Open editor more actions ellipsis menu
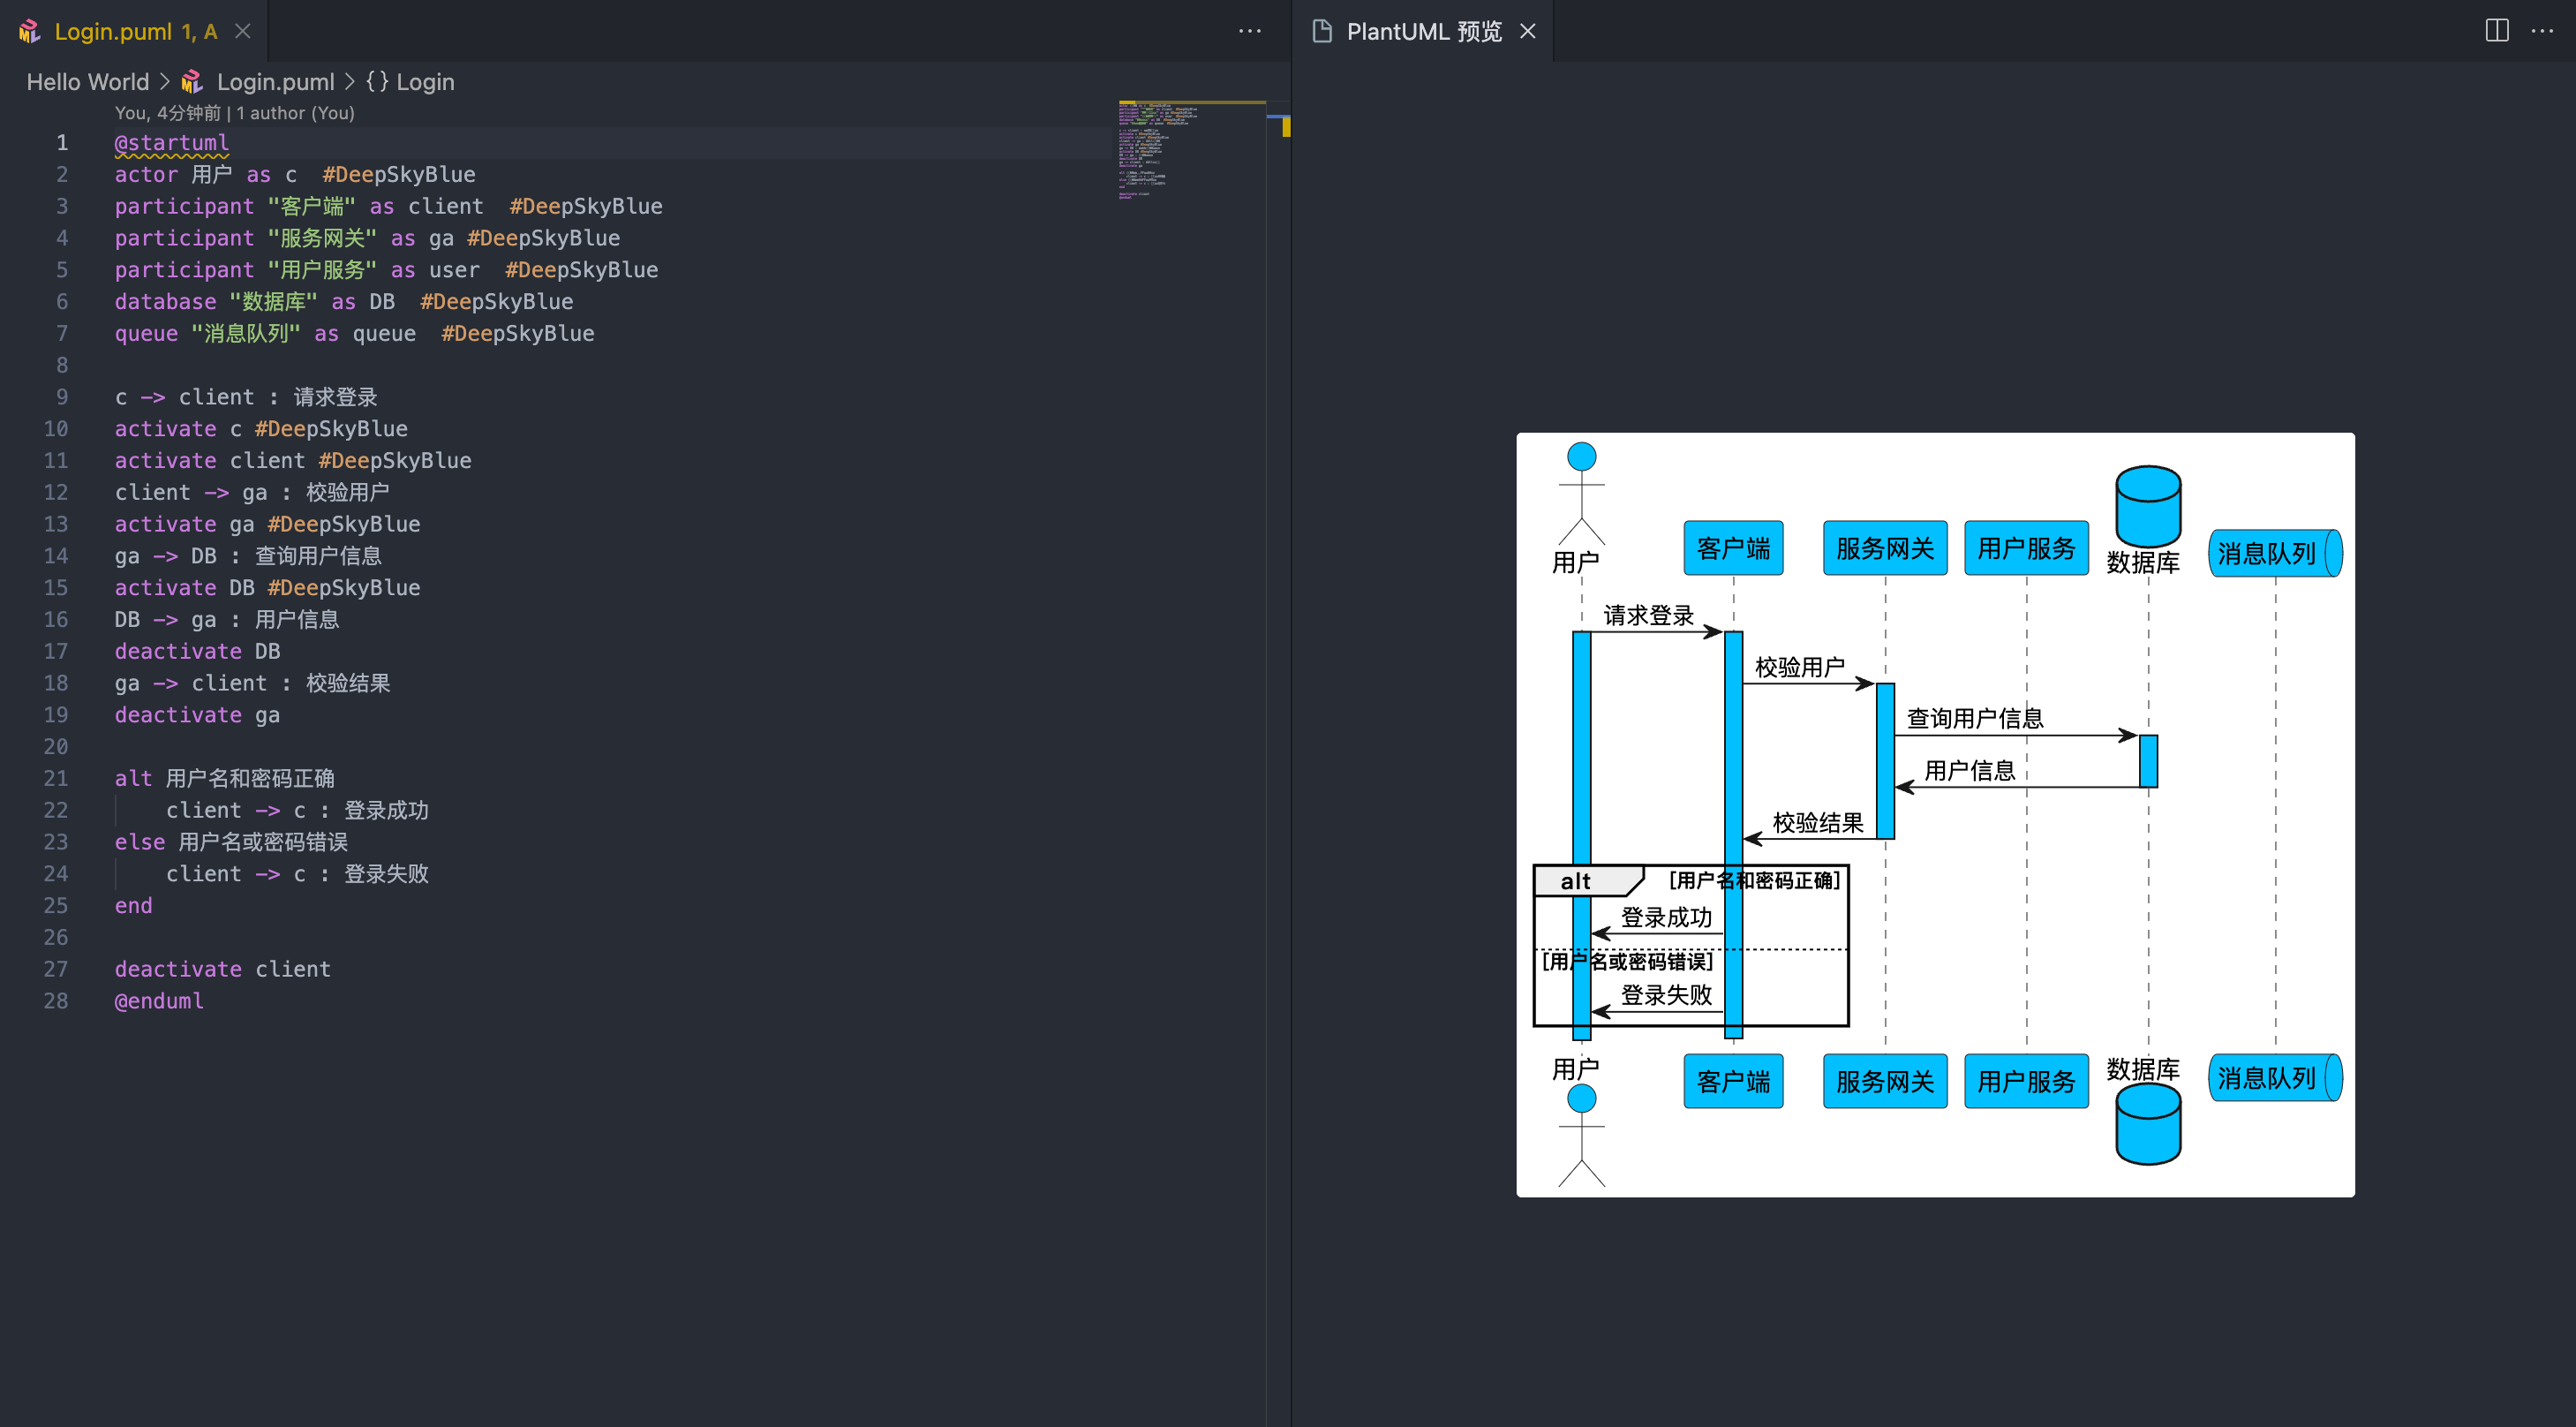The width and height of the screenshot is (2576, 1427). [1249, 31]
